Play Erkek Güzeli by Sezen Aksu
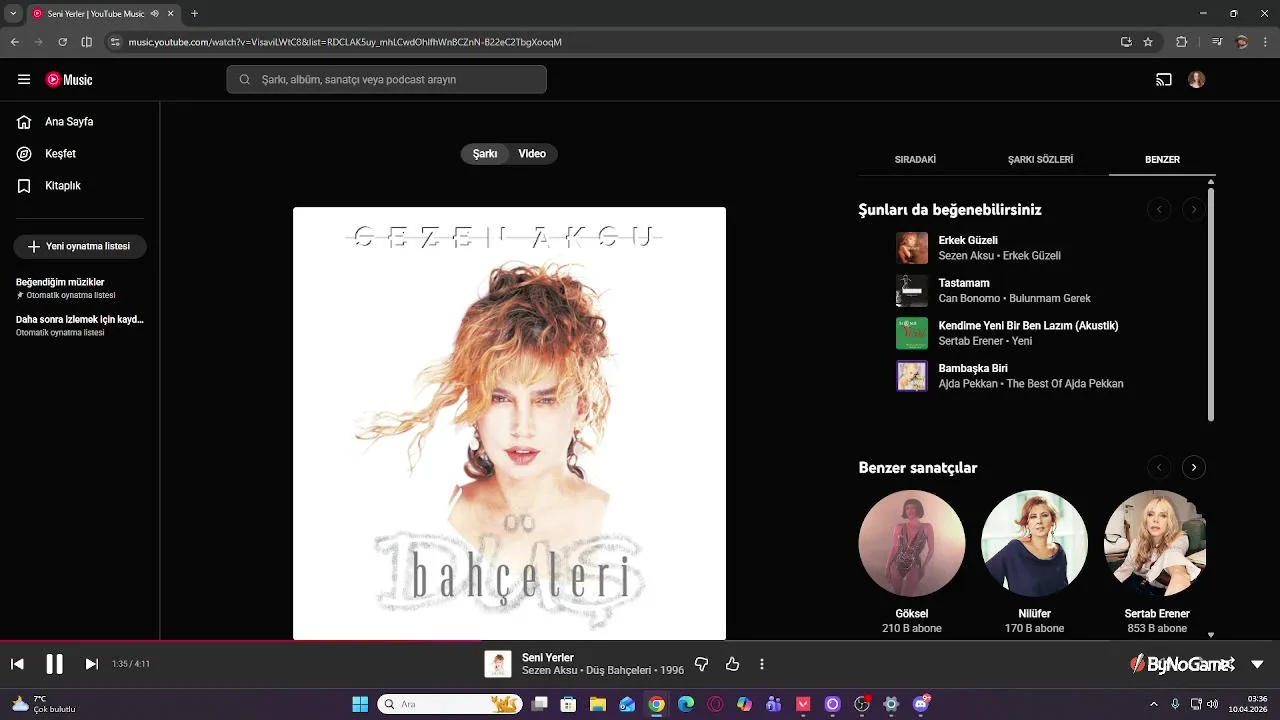 tap(1030, 248)
